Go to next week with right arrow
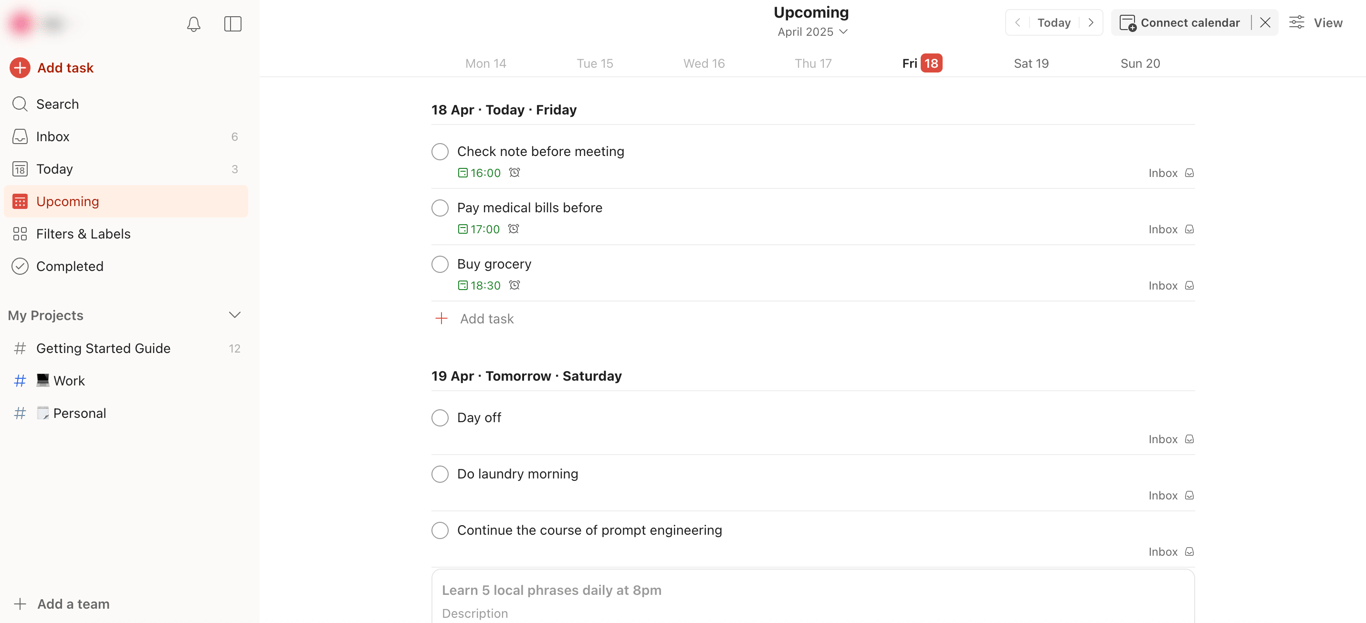Viewport: 1366px width, 623px height. (x=1091, y=23)
